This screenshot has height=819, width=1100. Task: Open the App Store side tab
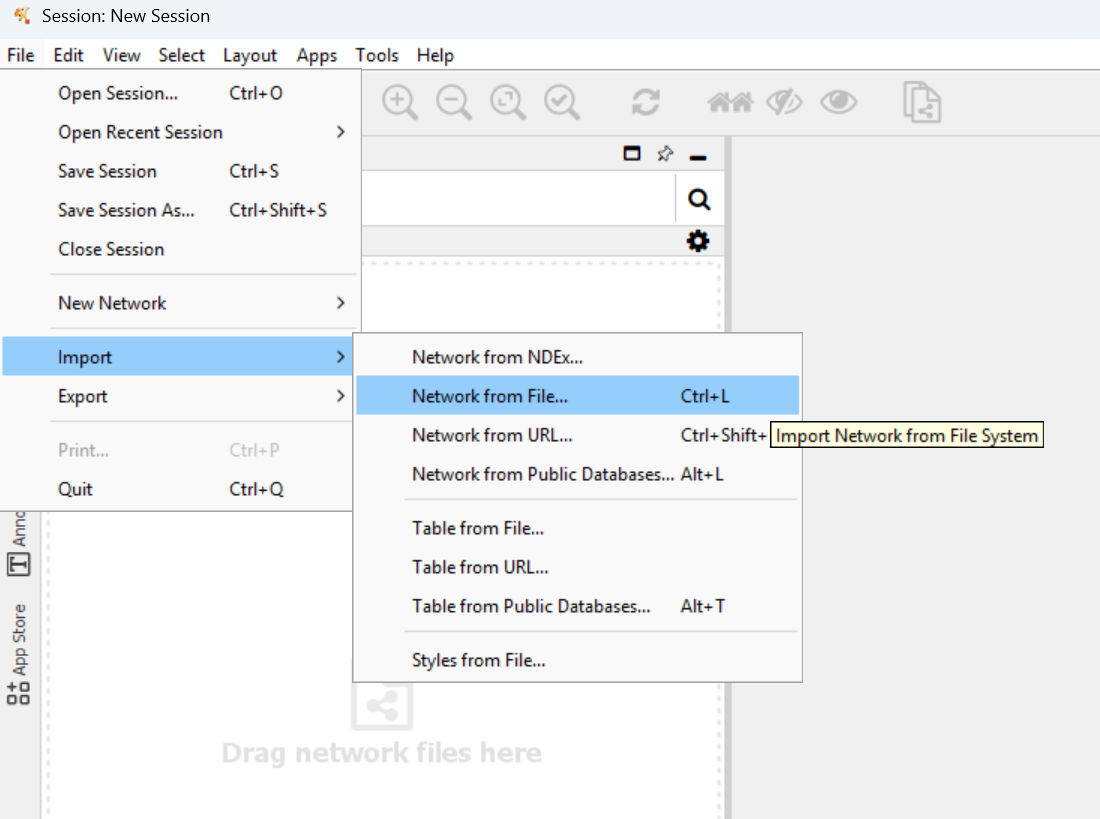coord(19,654)
